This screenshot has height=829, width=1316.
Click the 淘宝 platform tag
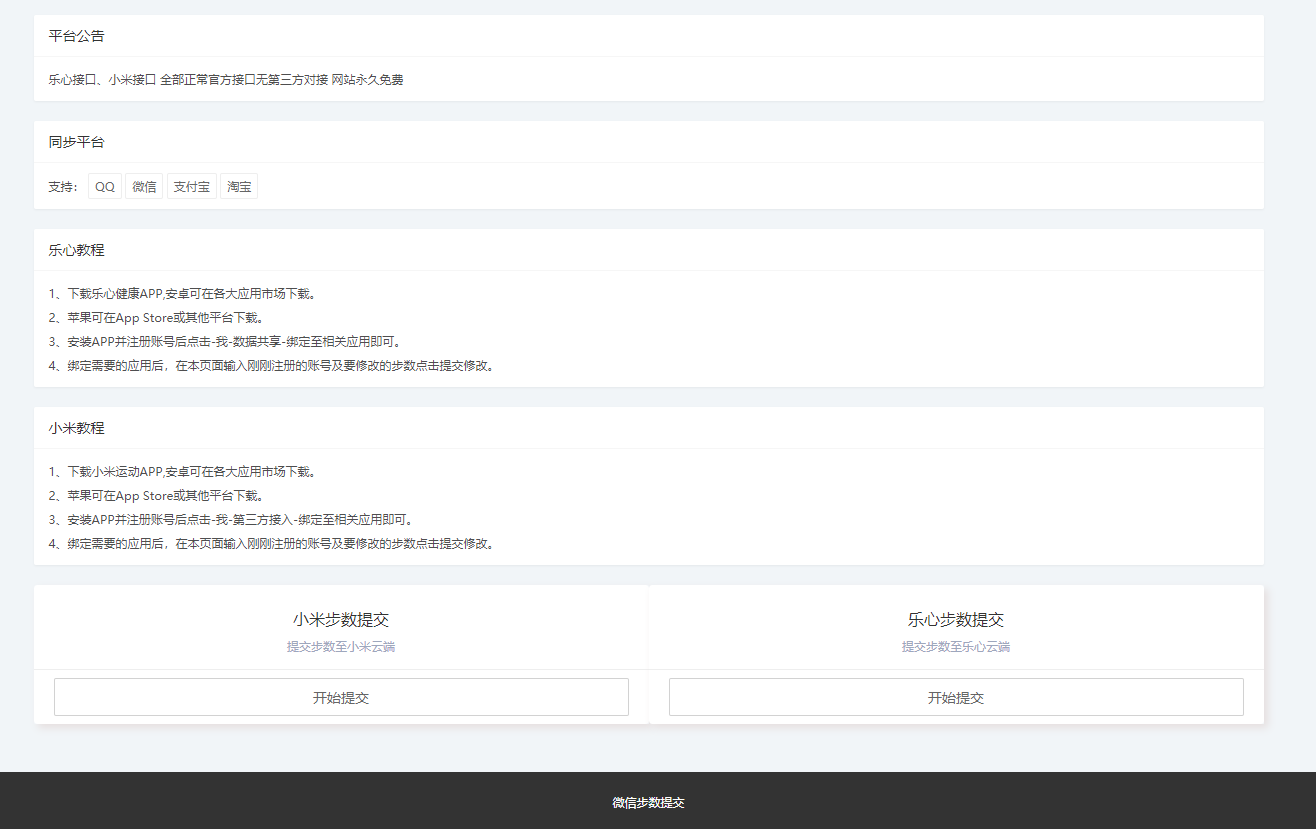(239, 187)
